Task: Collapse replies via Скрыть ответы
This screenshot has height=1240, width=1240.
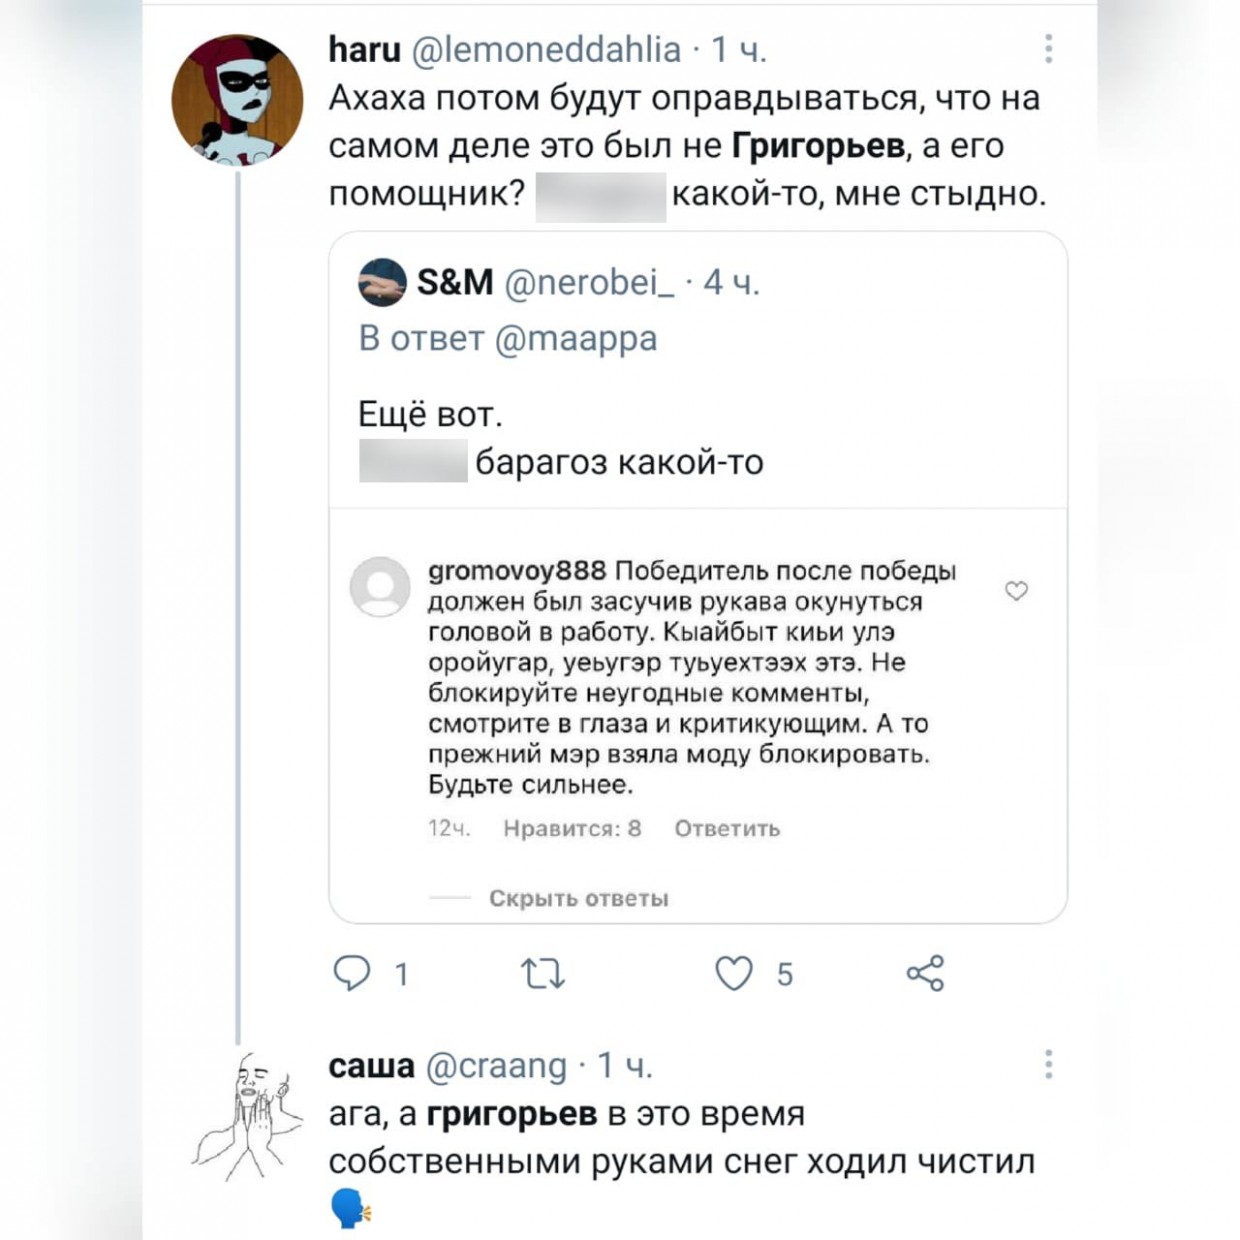Action: coord(578,898)
